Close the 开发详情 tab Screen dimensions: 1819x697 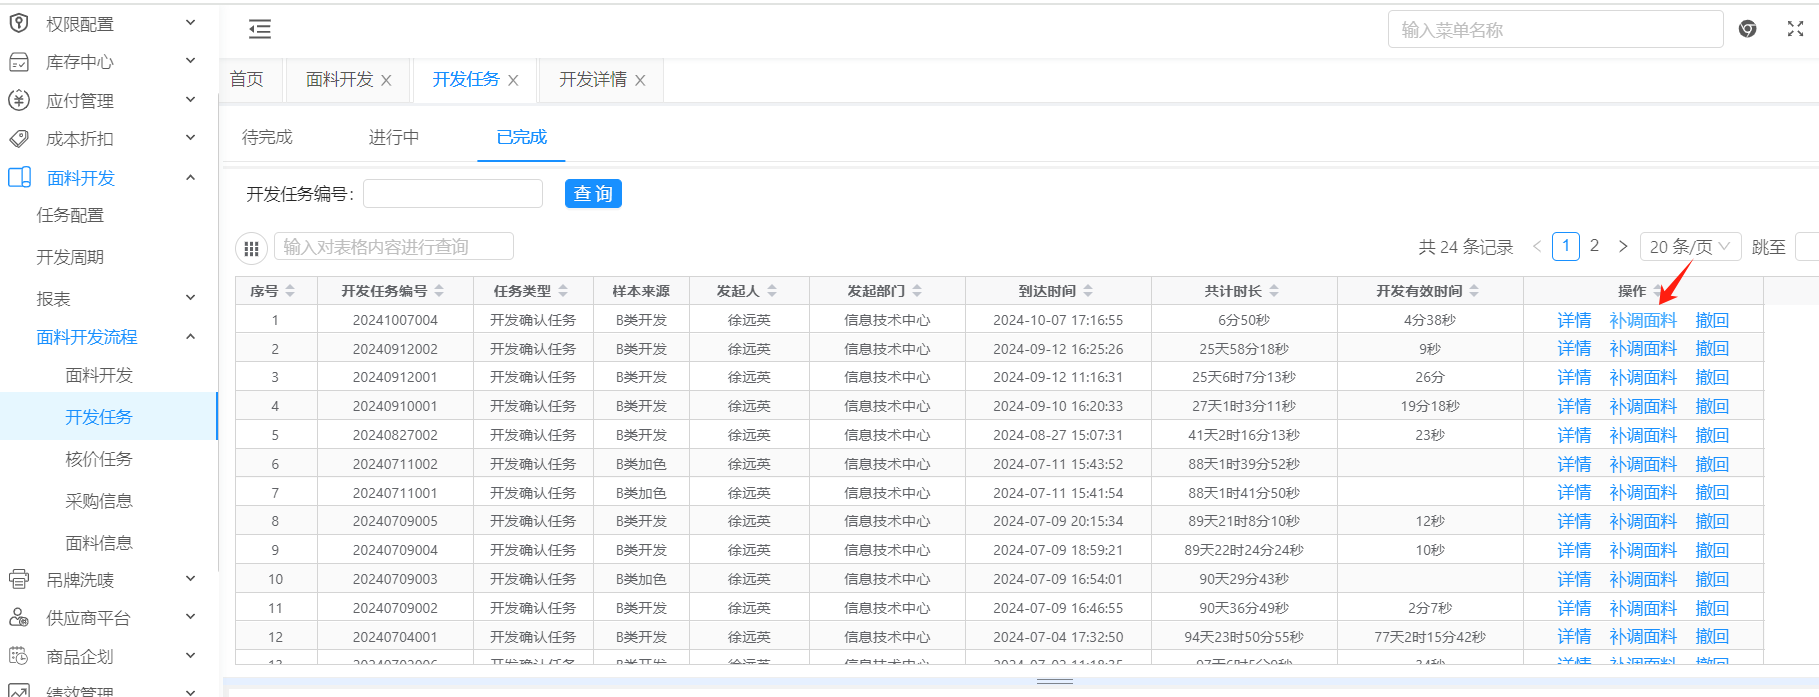pyautogui.click(x=640, y=80)
